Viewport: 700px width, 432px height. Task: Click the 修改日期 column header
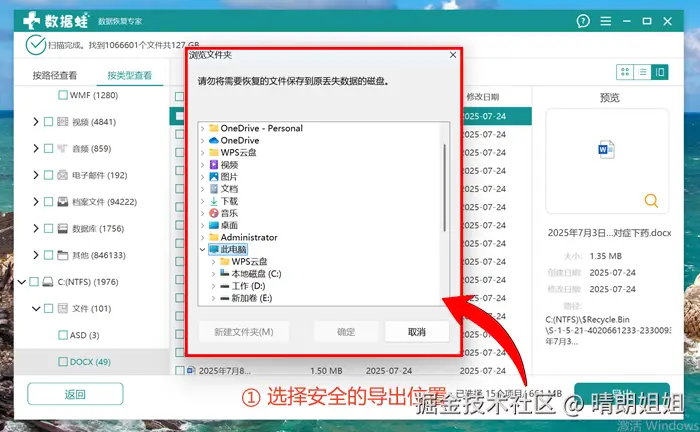click(x=483, y=97)
